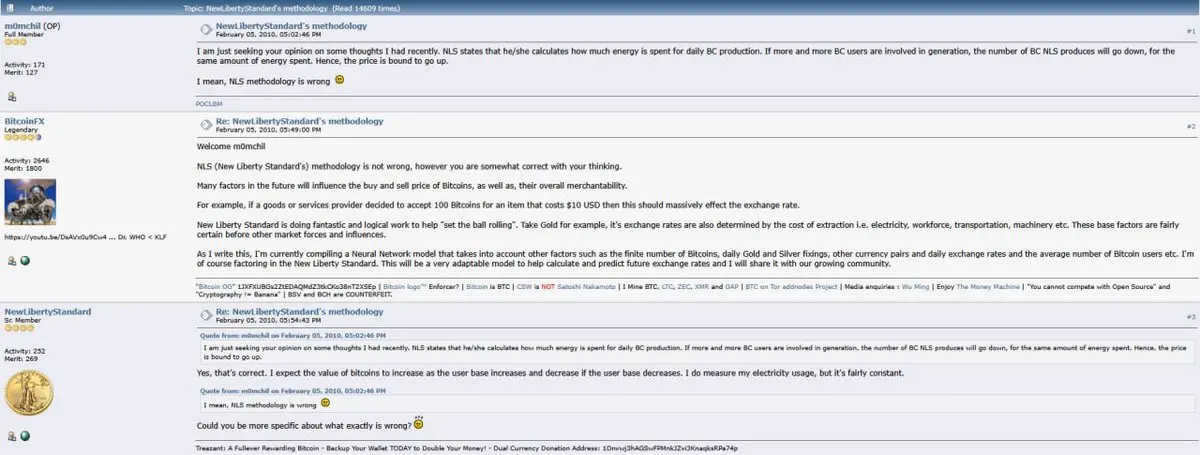The image size is (1200, 455).
Task: Click the 'Bitcoin logo' signature link
Action: 407,286
